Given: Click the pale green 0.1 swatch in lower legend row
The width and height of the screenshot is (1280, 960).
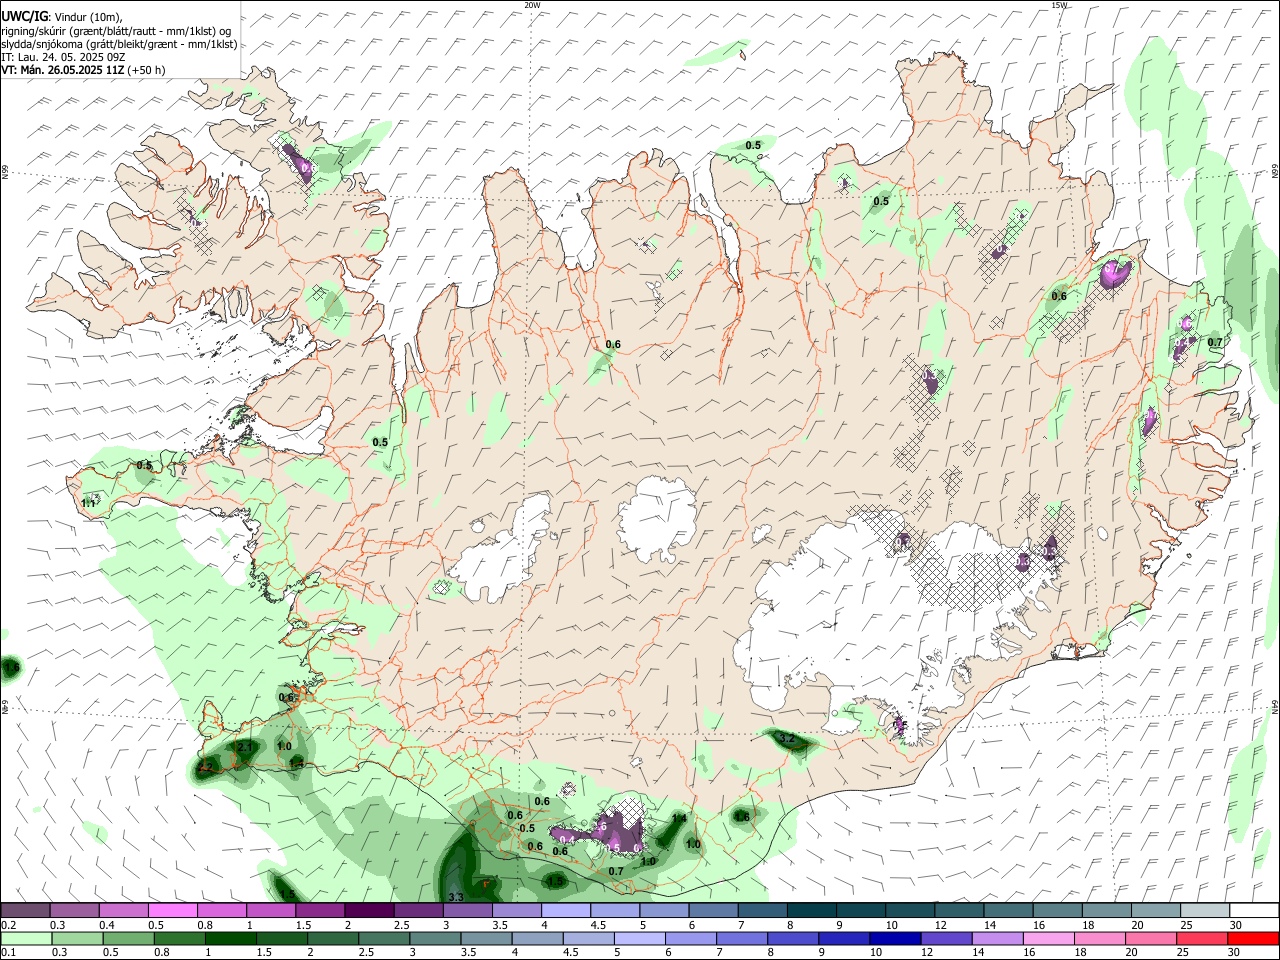Looking at the screenshot, I should pyautogui.click(x=27, y=939).
